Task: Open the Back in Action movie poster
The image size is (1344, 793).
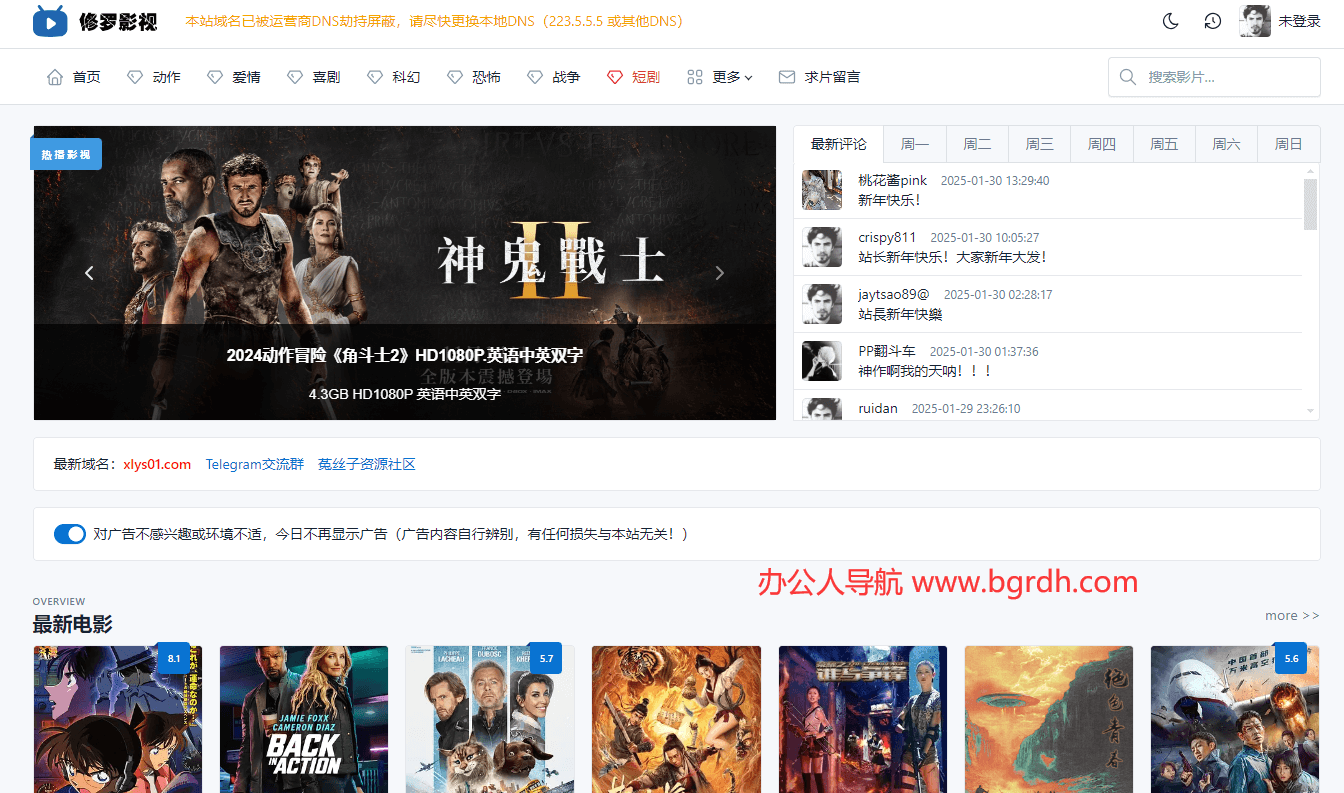Action: point(303,719)
